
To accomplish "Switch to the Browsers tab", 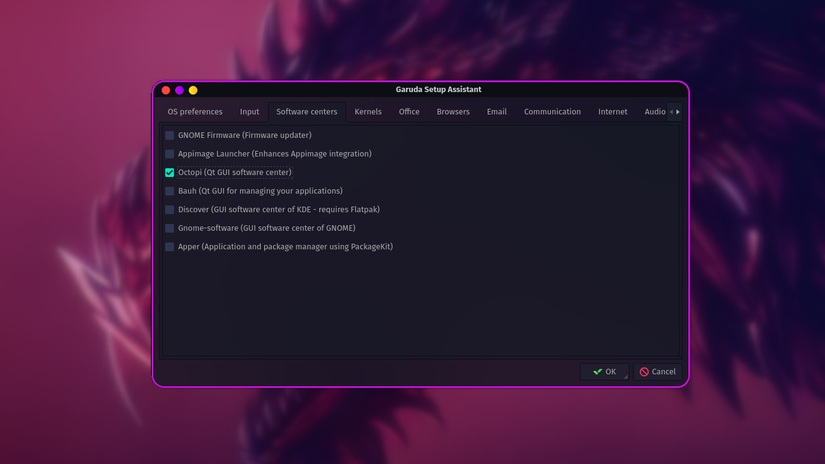I will point(453,112).
